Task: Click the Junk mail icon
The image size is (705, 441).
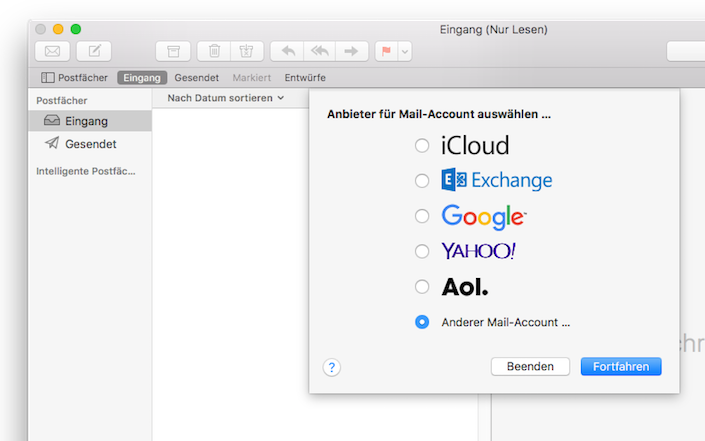Action: [246, 51]
